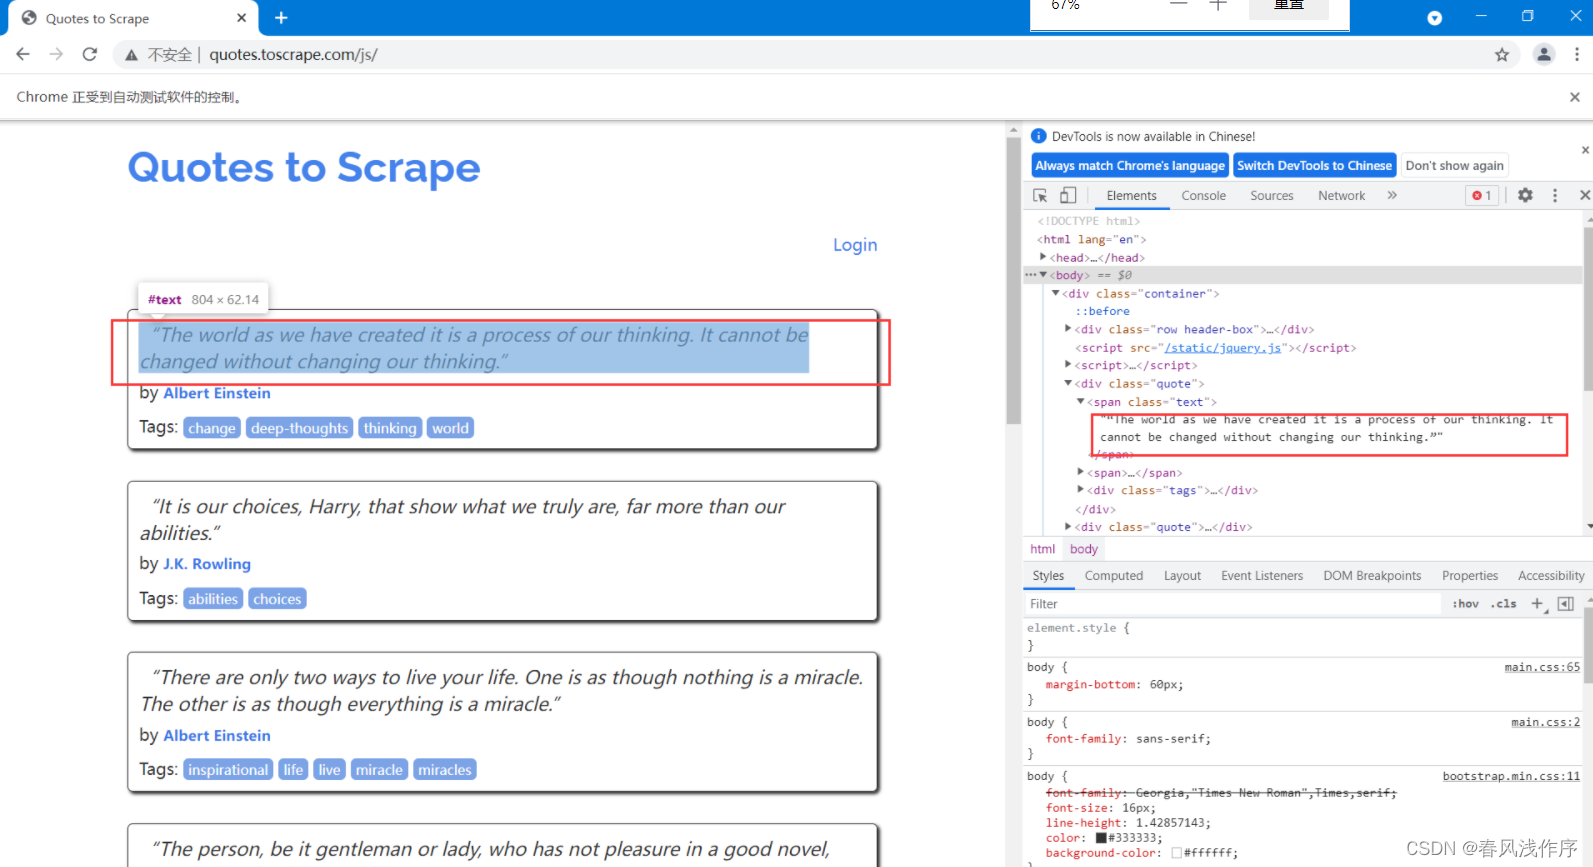Expand the second div class quote node
The height and width of the screenshot is (867, 1593).
tap(1068, 526)
